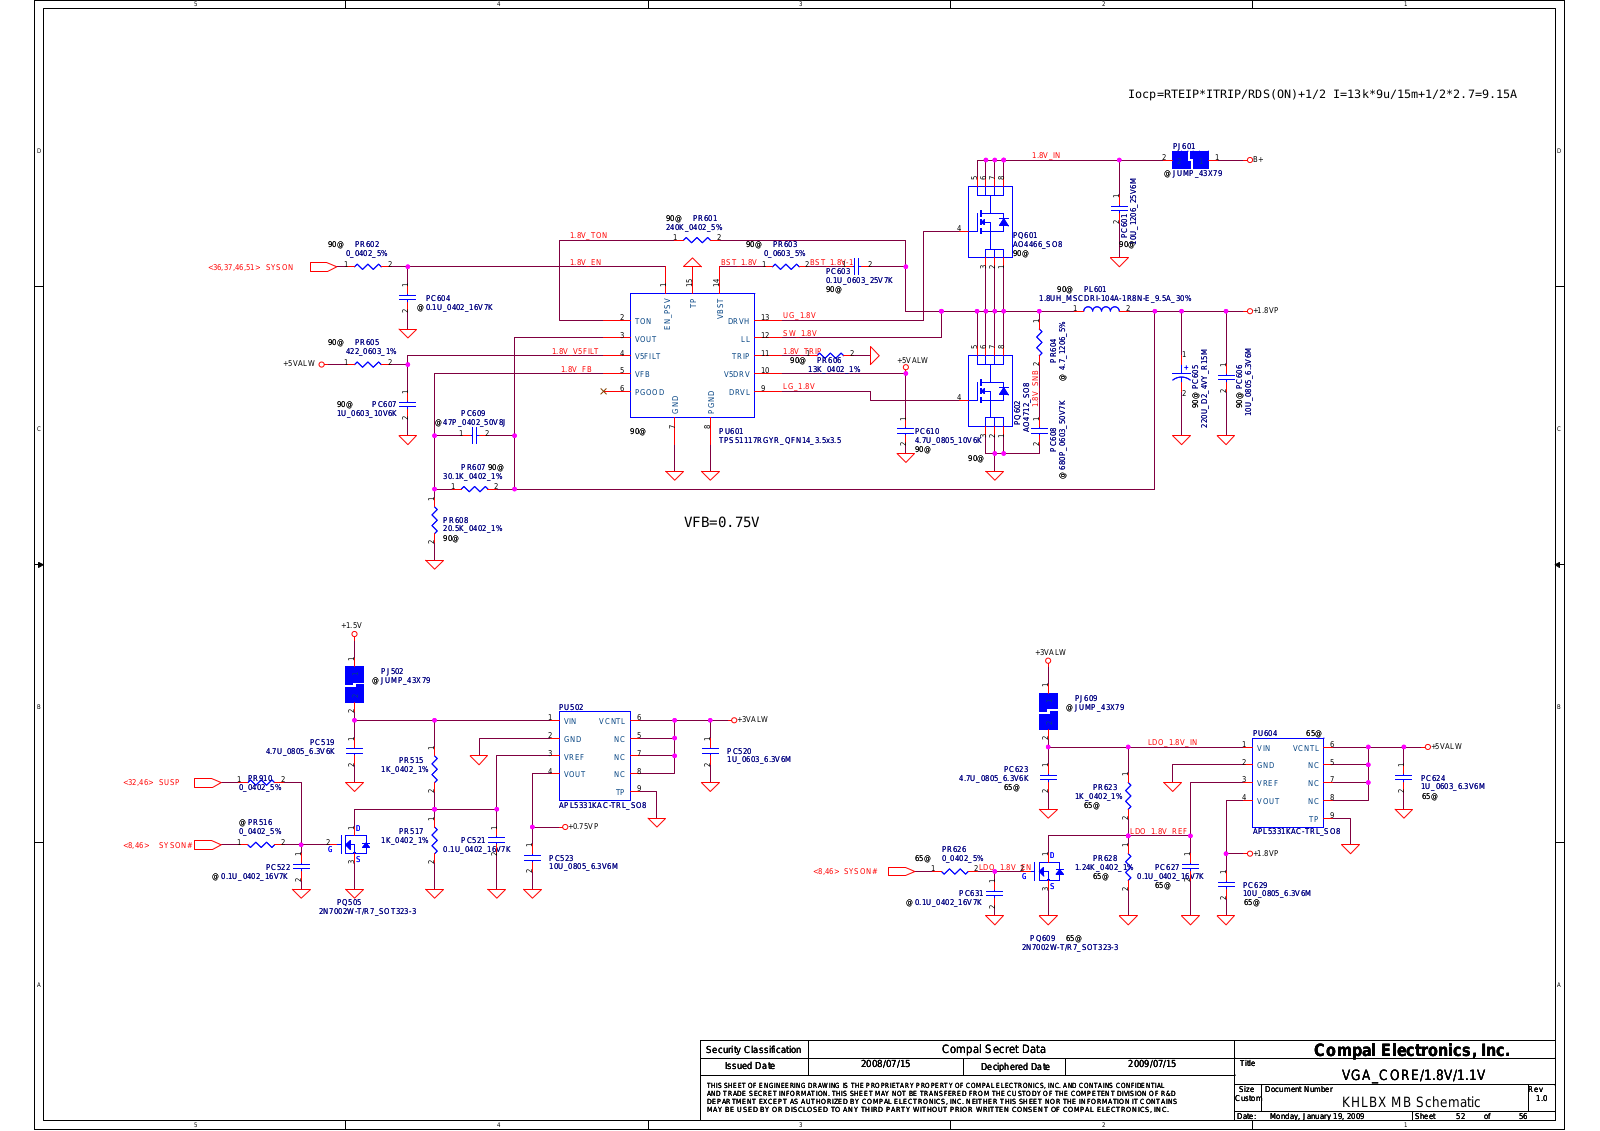Click the SYSON input port arrow

(323, 267)
